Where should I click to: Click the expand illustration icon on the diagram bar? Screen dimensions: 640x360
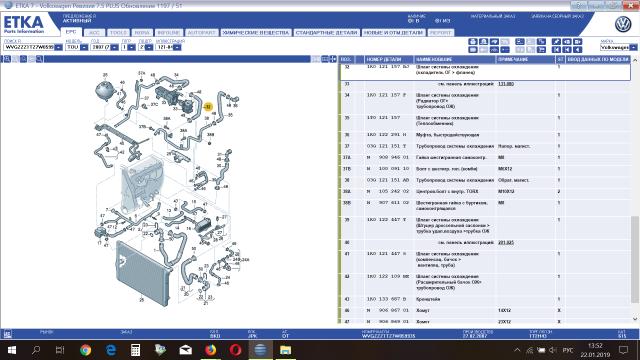(333, 59)
